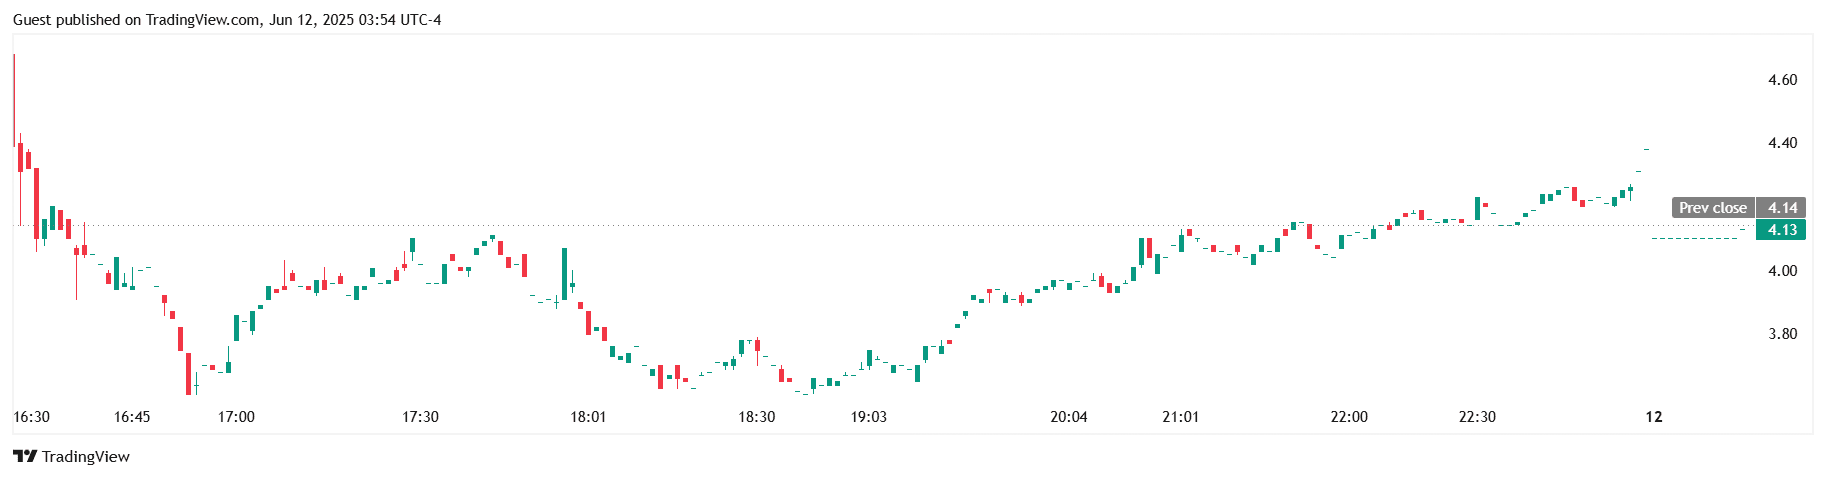Viewport: 1826px width, 478px height.
Task: Click the 17:00 time marker
Action: tap(236, 417)
